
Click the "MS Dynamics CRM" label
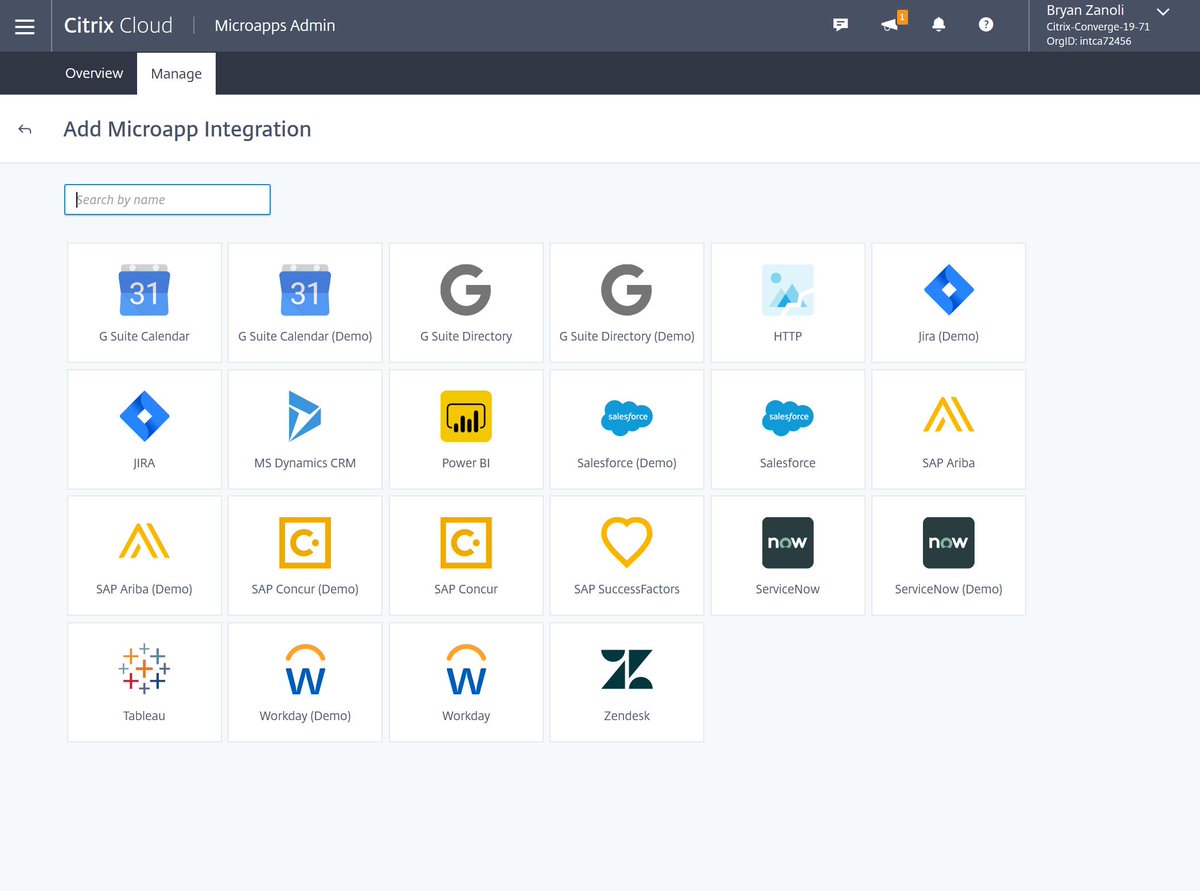(x=305, y=463)
